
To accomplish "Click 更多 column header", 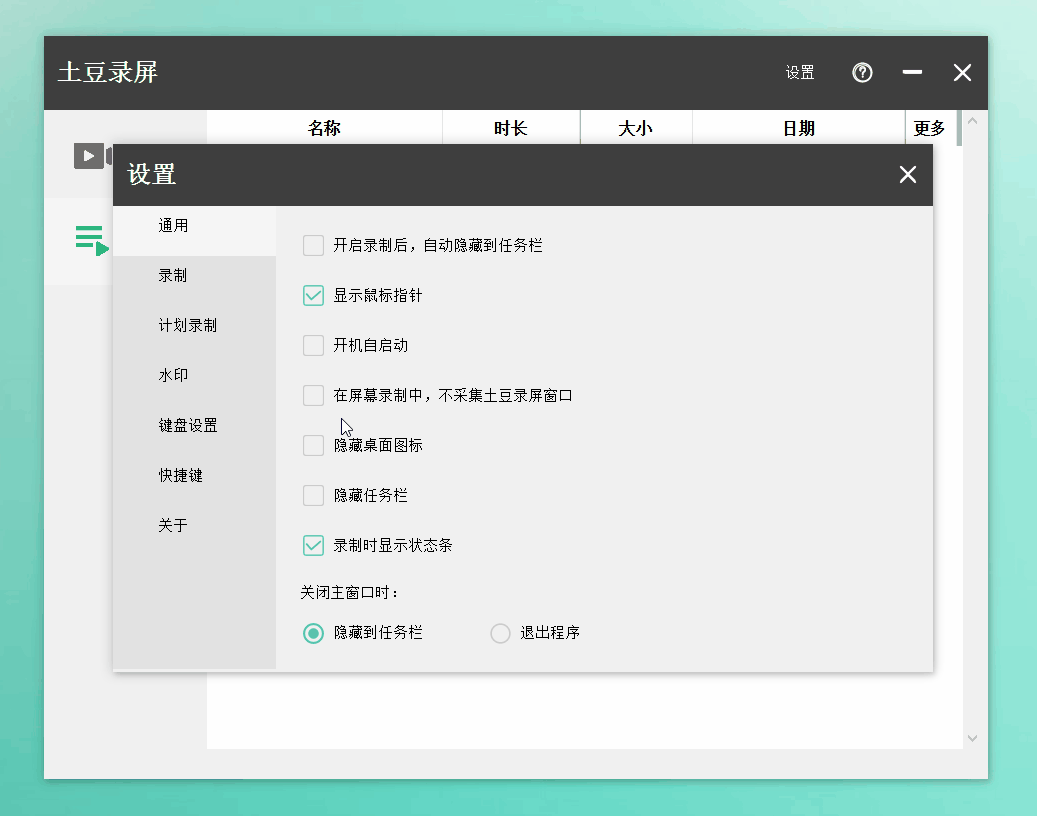I will point(929,128).
